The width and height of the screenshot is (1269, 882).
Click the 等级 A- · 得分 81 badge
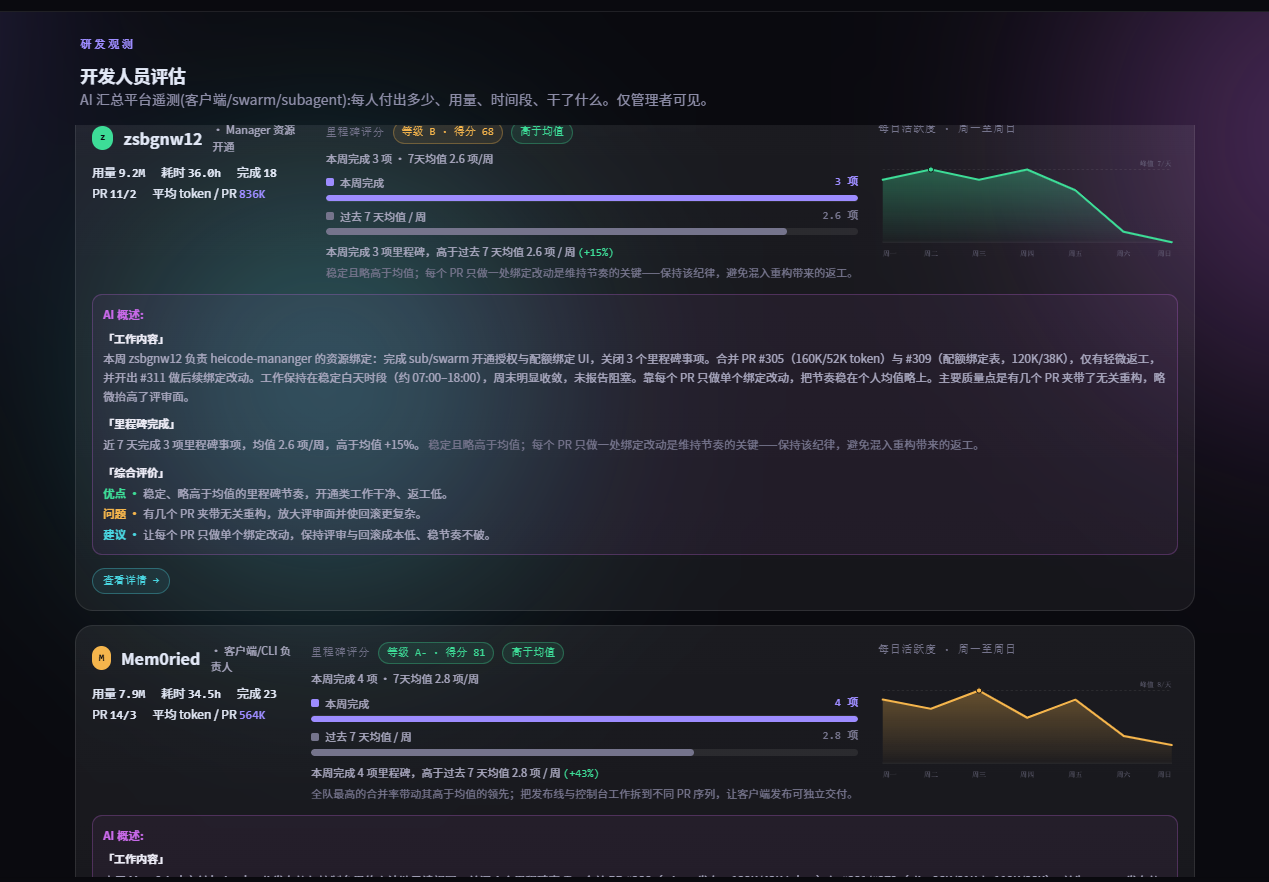436,652
